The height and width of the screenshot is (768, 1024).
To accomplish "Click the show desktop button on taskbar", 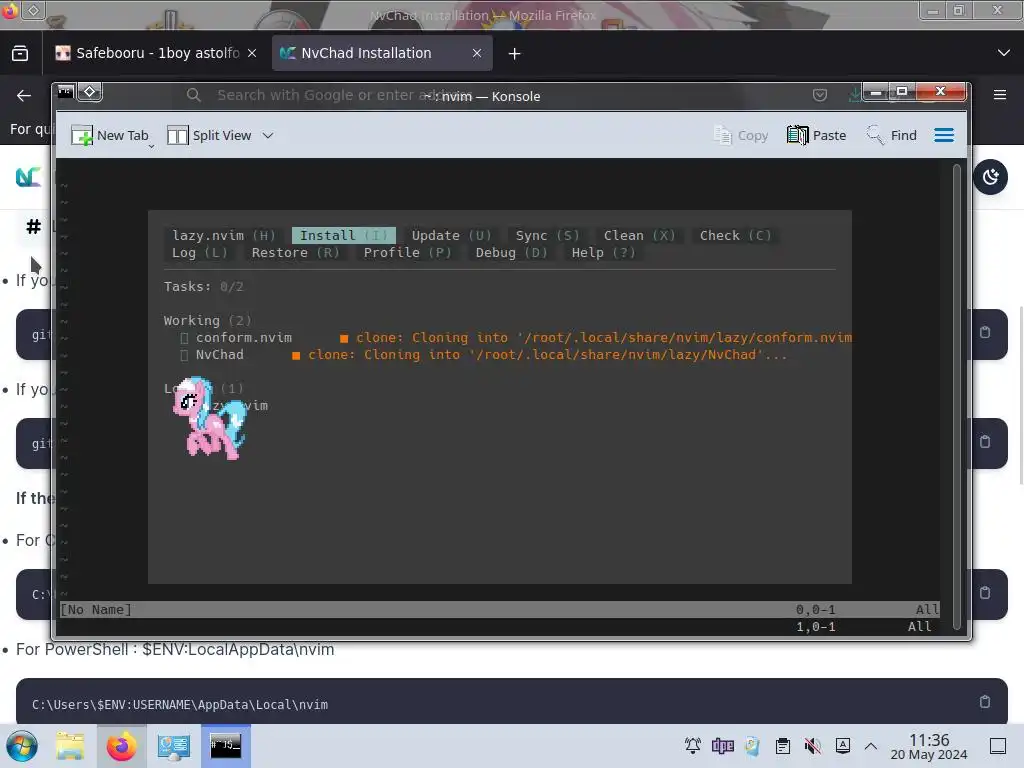I will point(998,746).
